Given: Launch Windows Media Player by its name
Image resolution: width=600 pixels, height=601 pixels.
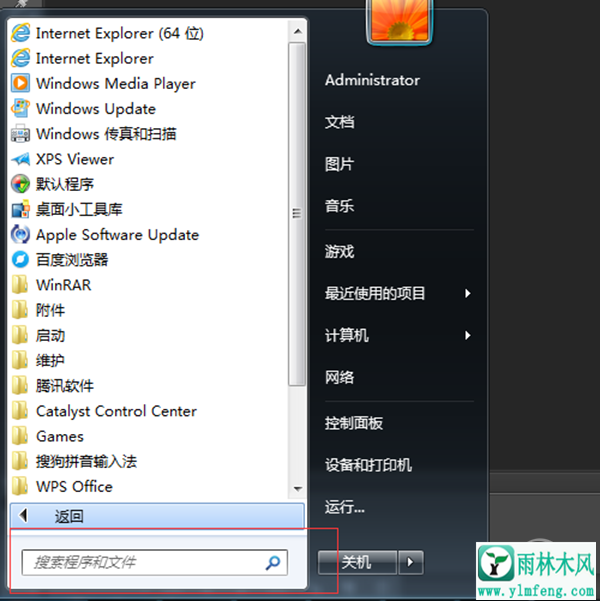Looking at the screenshot, I should click(x=116, y=84).
